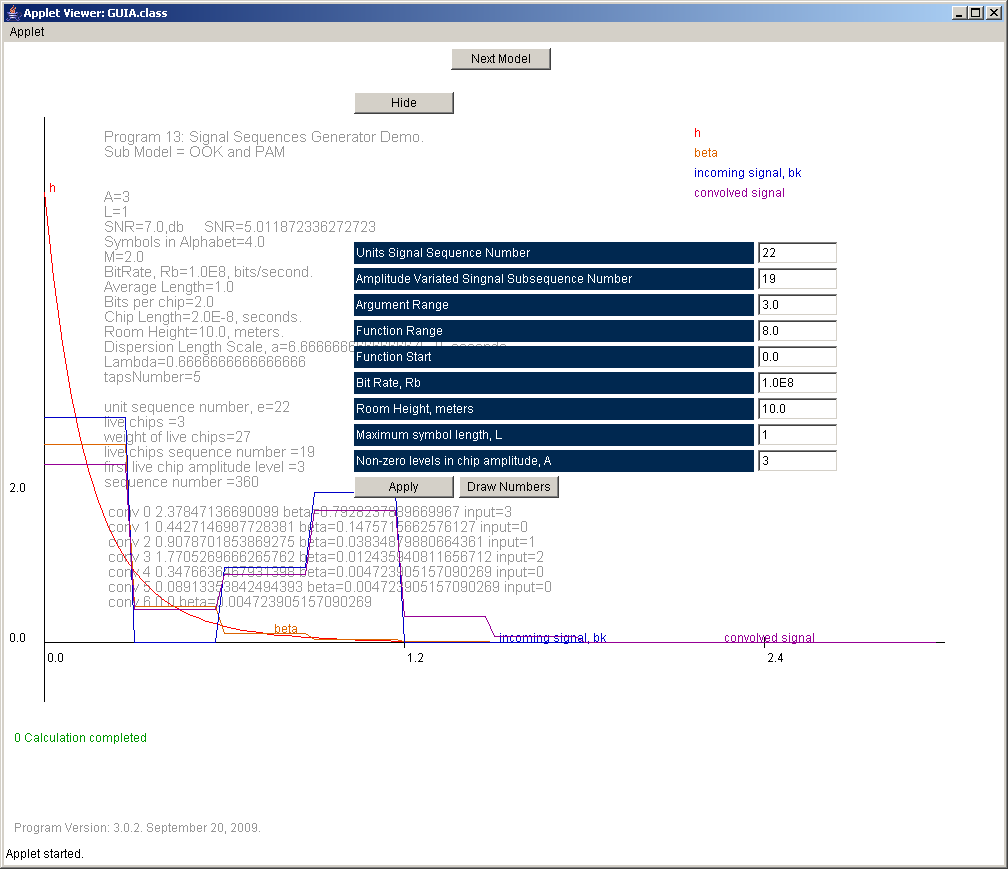Click the Argument Range input field
This screenshot has width=1008, height=869.
click(x=796, y=305)
